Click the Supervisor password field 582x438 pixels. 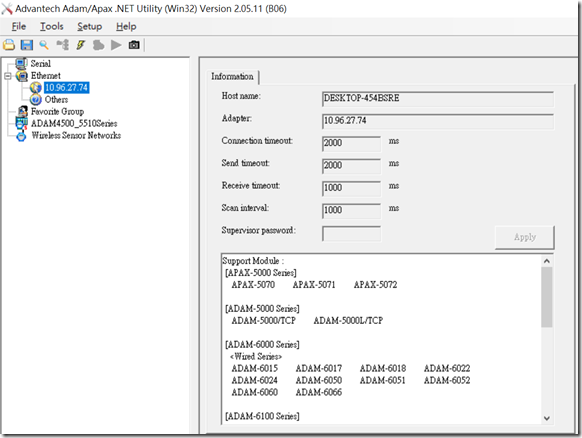352,234
